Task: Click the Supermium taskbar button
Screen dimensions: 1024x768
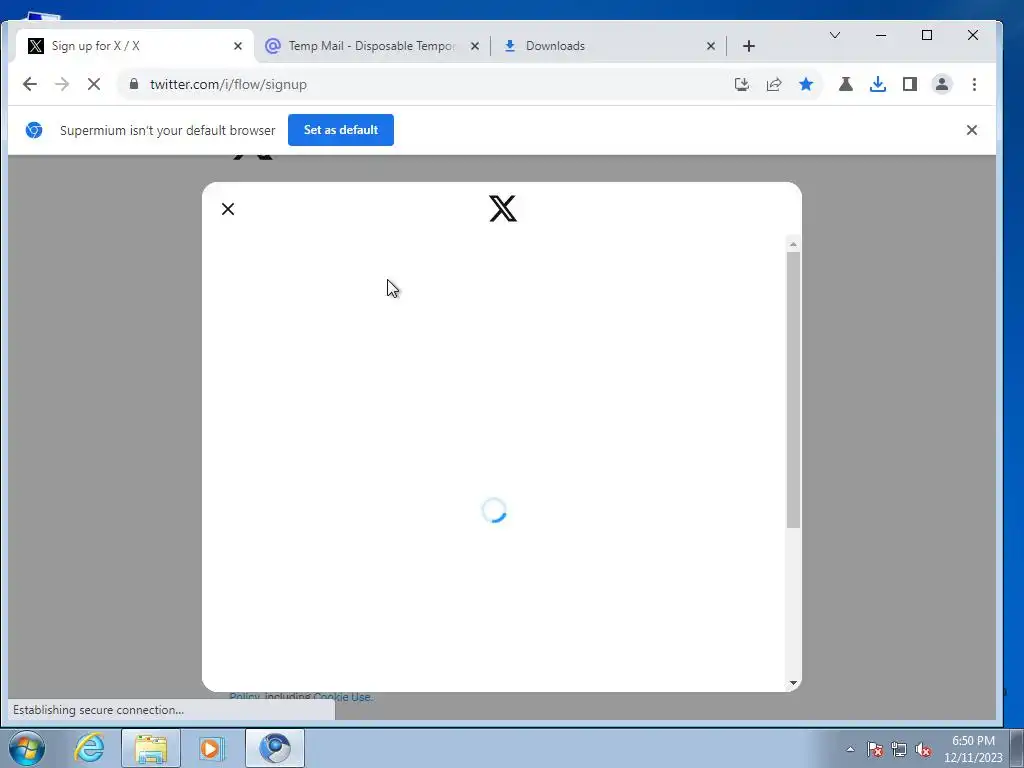Action: pyautogui.click(x=275, y=748)
